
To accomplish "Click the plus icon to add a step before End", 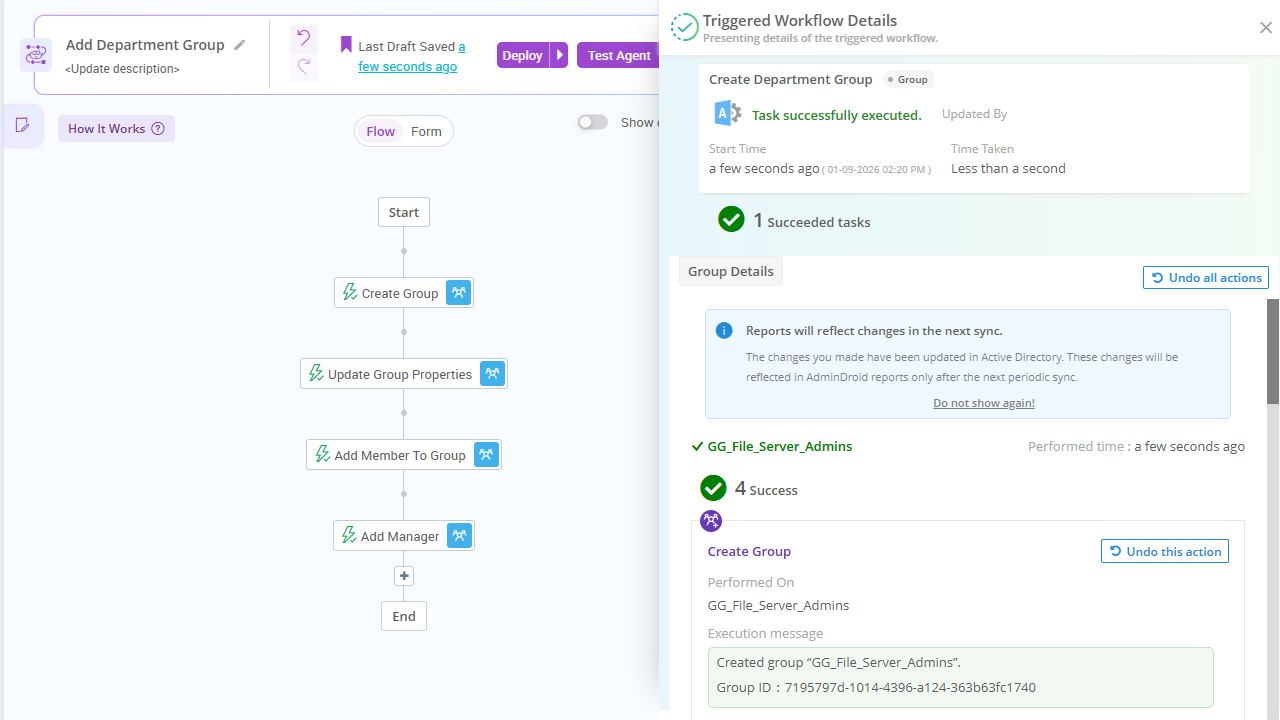I will pos(404,576).
